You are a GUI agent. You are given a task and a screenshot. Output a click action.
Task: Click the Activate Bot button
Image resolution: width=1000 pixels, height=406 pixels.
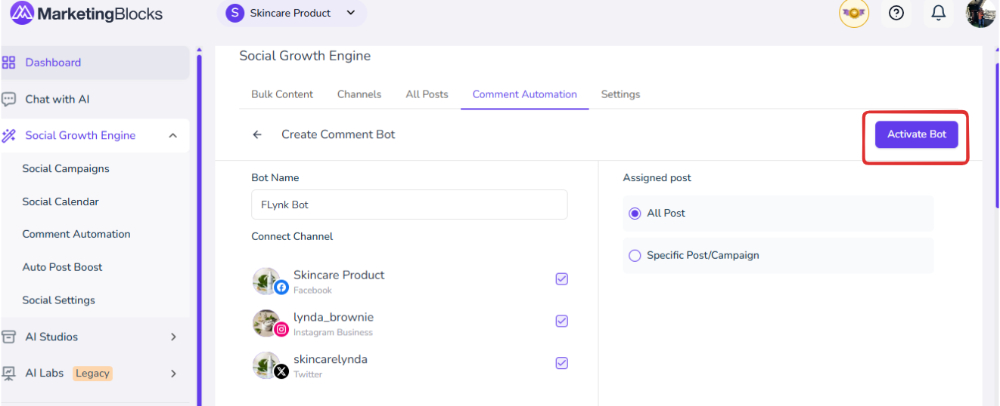916,135
